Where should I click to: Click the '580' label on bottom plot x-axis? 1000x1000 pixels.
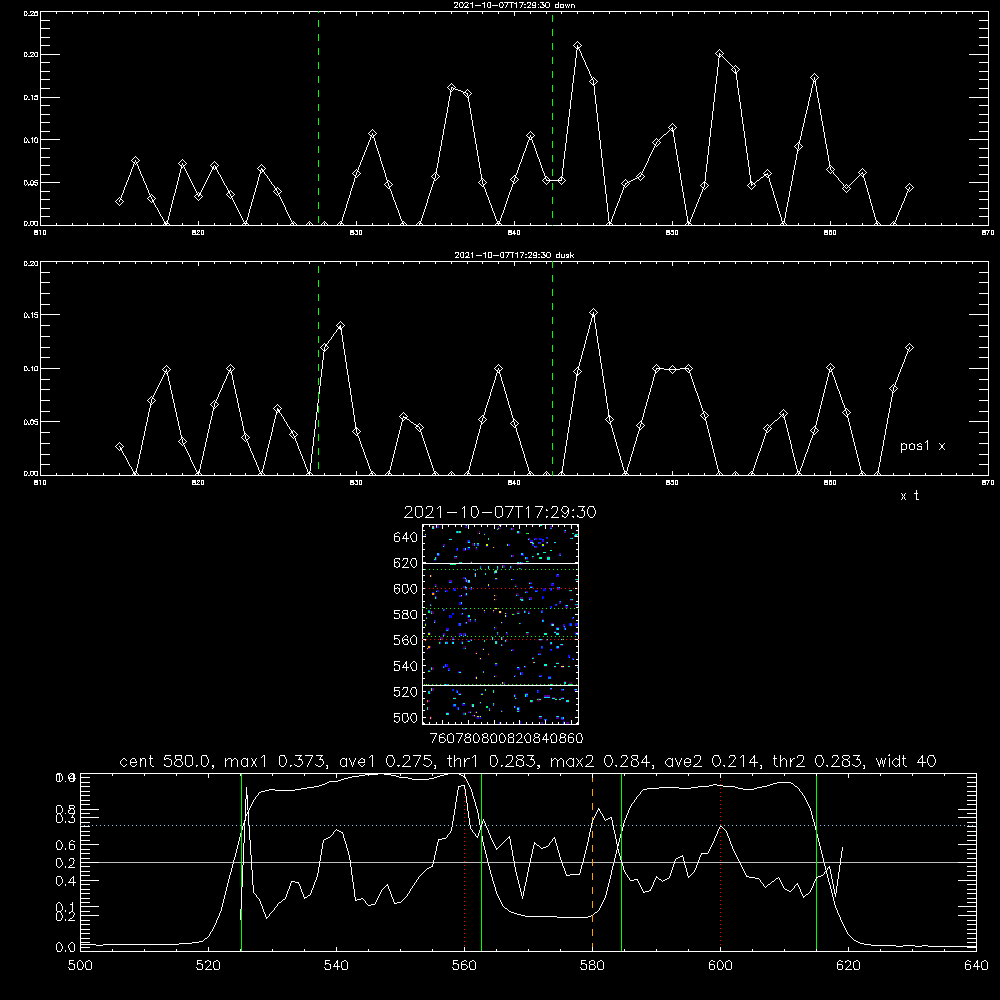(x=592, y=966)
